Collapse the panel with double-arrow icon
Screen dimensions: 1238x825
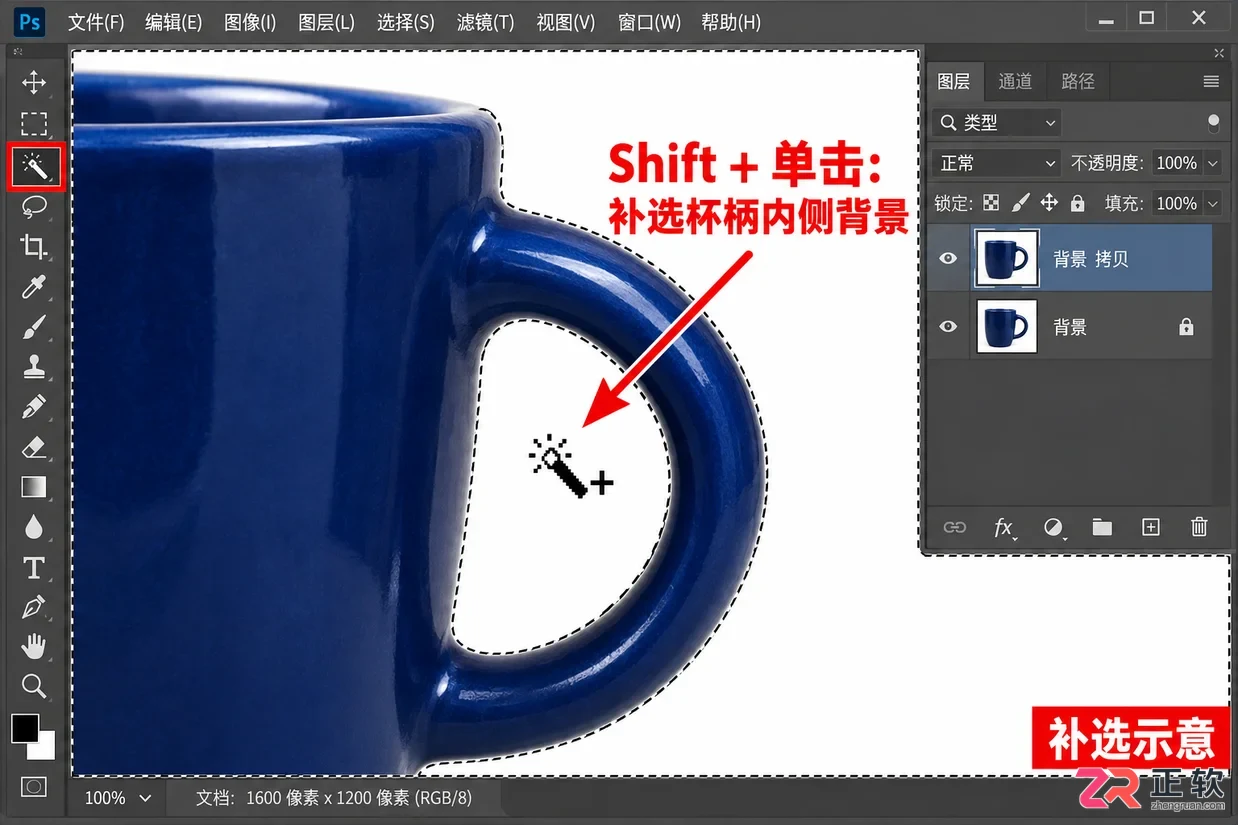click(1219, 54)
